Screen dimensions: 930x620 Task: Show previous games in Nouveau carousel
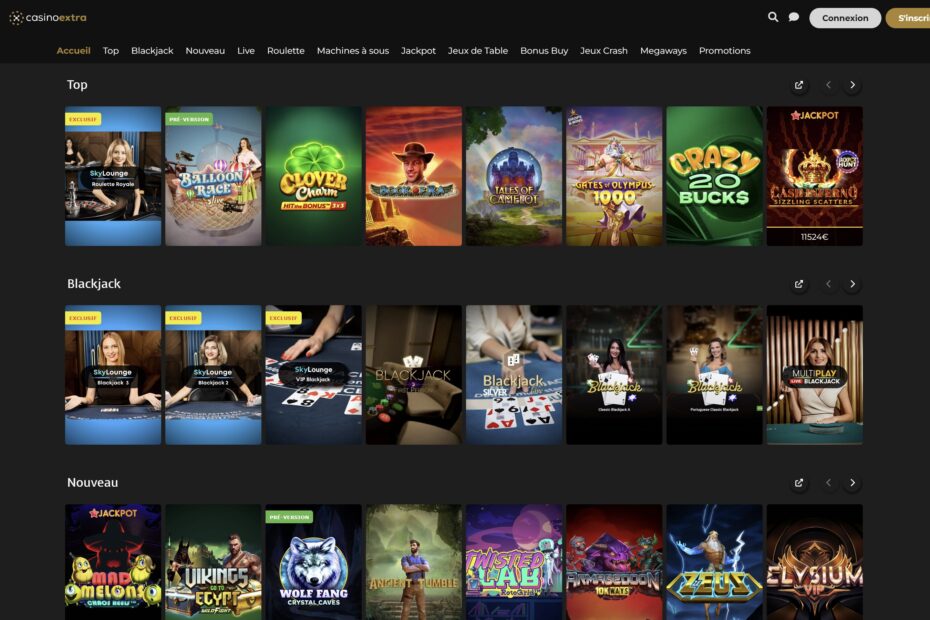click(x=829, y=483)
